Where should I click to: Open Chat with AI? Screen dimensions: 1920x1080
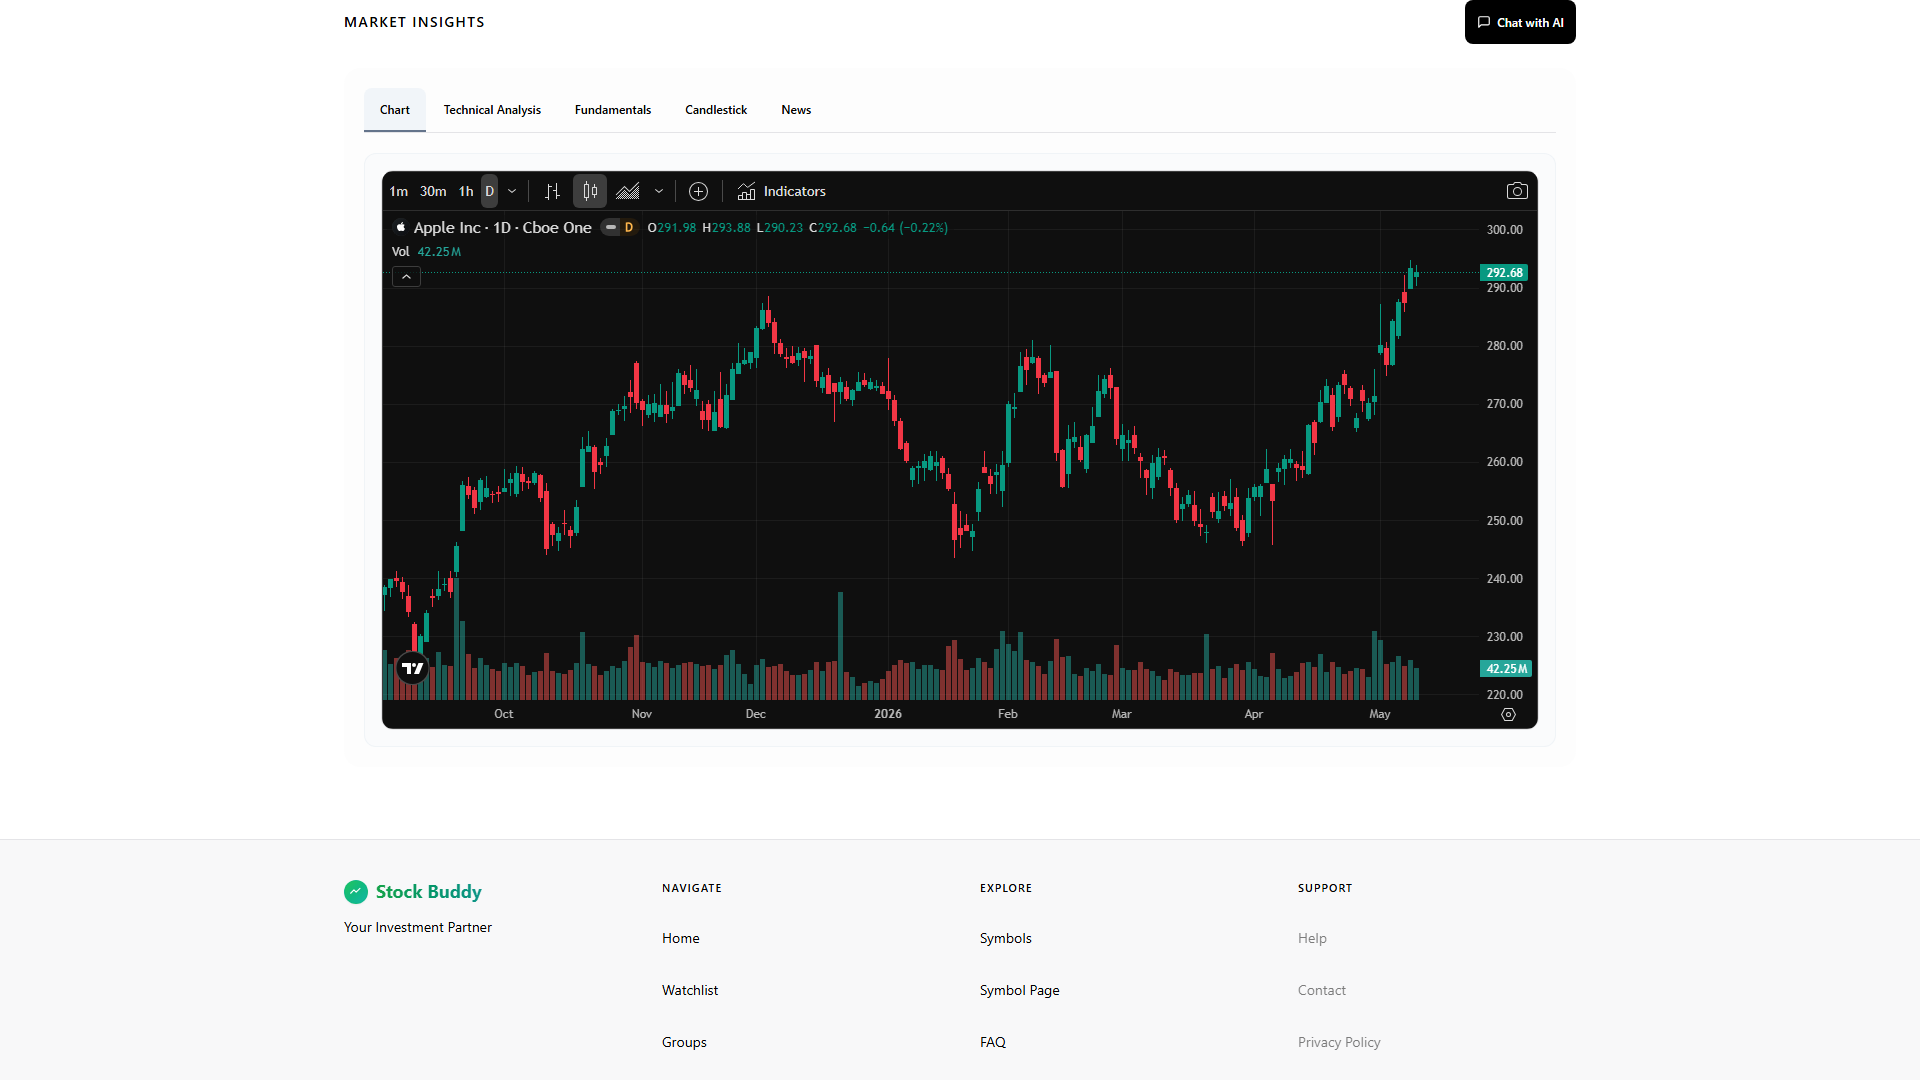(x=1520, y=22)
